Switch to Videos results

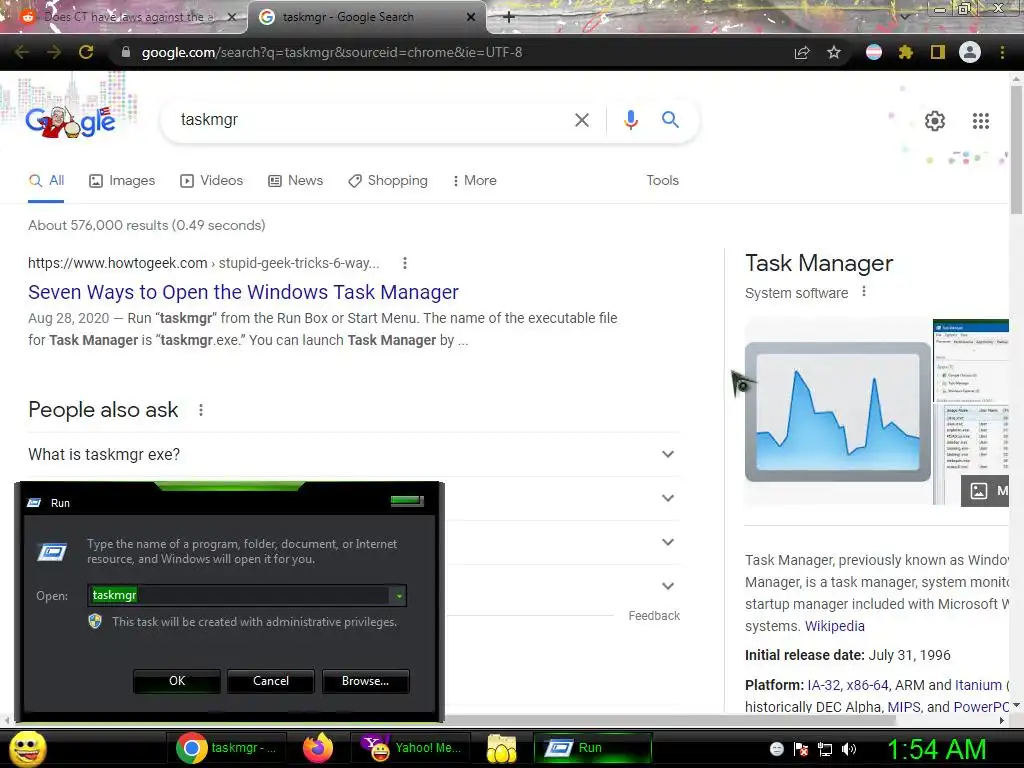tap(212, 181)
